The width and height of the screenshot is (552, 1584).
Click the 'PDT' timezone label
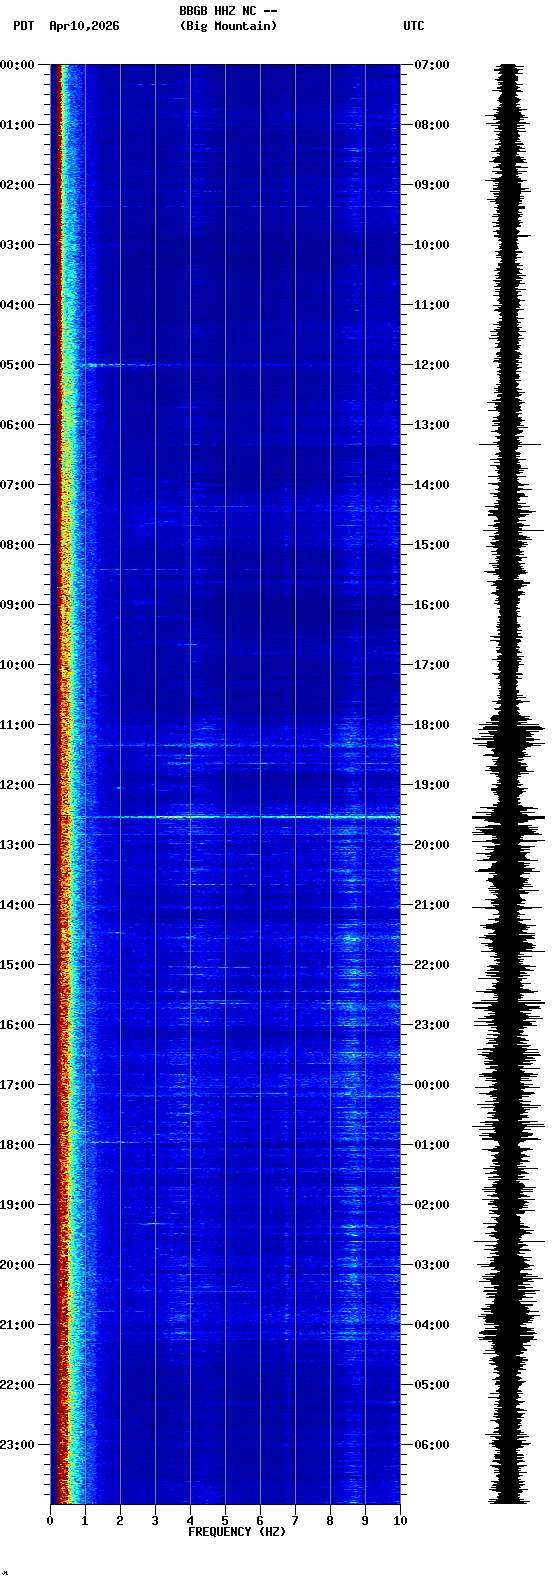pos(23,26)
